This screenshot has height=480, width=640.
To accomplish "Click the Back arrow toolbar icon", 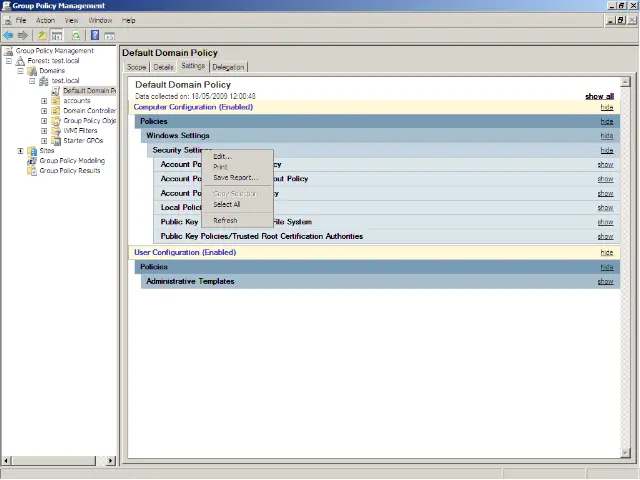I will click(x=9, y=35).
